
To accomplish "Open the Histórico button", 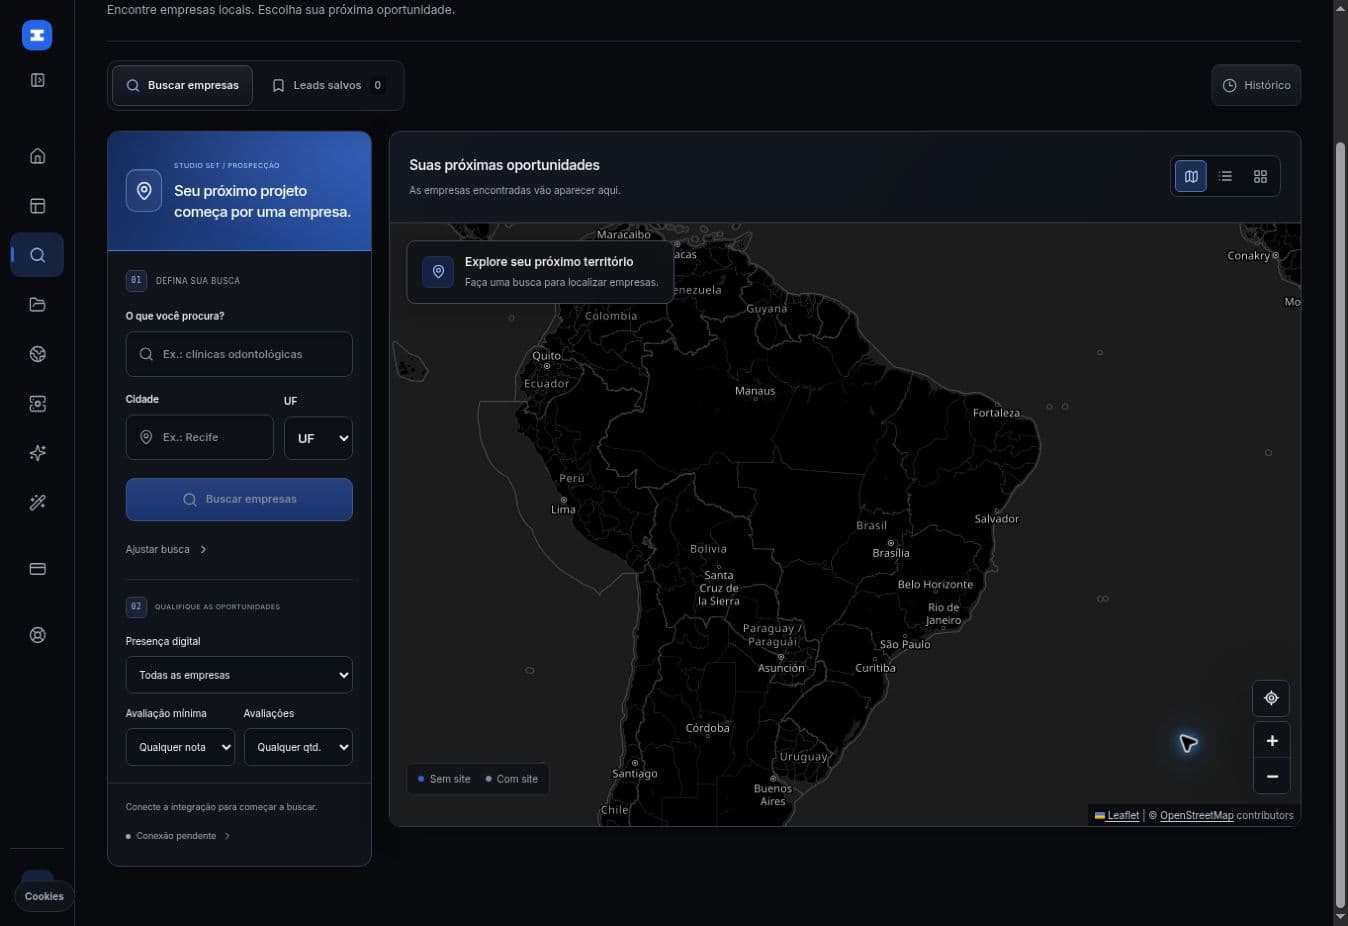I will (x=1256, y=85).
